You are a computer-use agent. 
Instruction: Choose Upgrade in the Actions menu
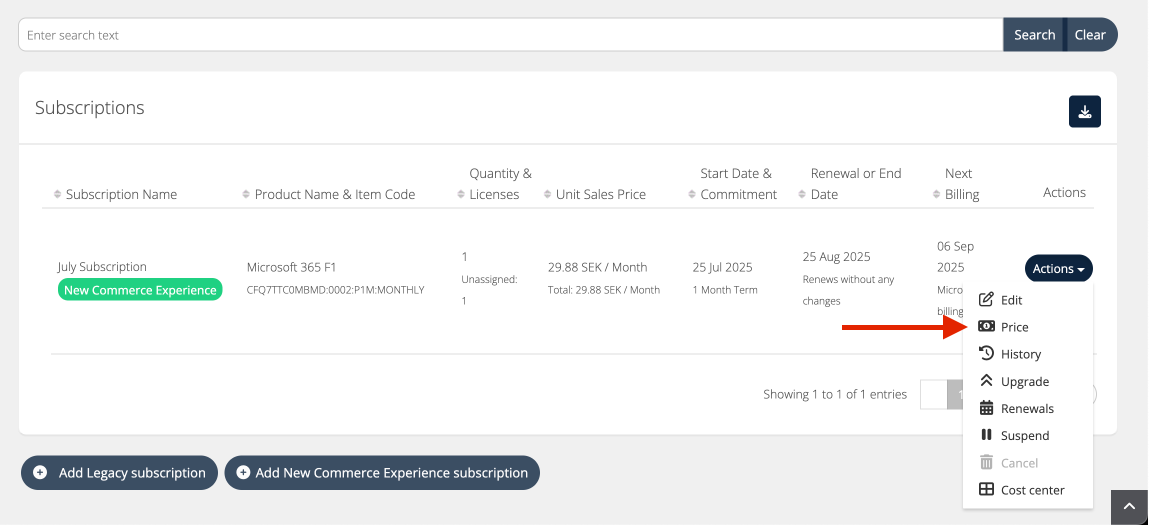1024,381
